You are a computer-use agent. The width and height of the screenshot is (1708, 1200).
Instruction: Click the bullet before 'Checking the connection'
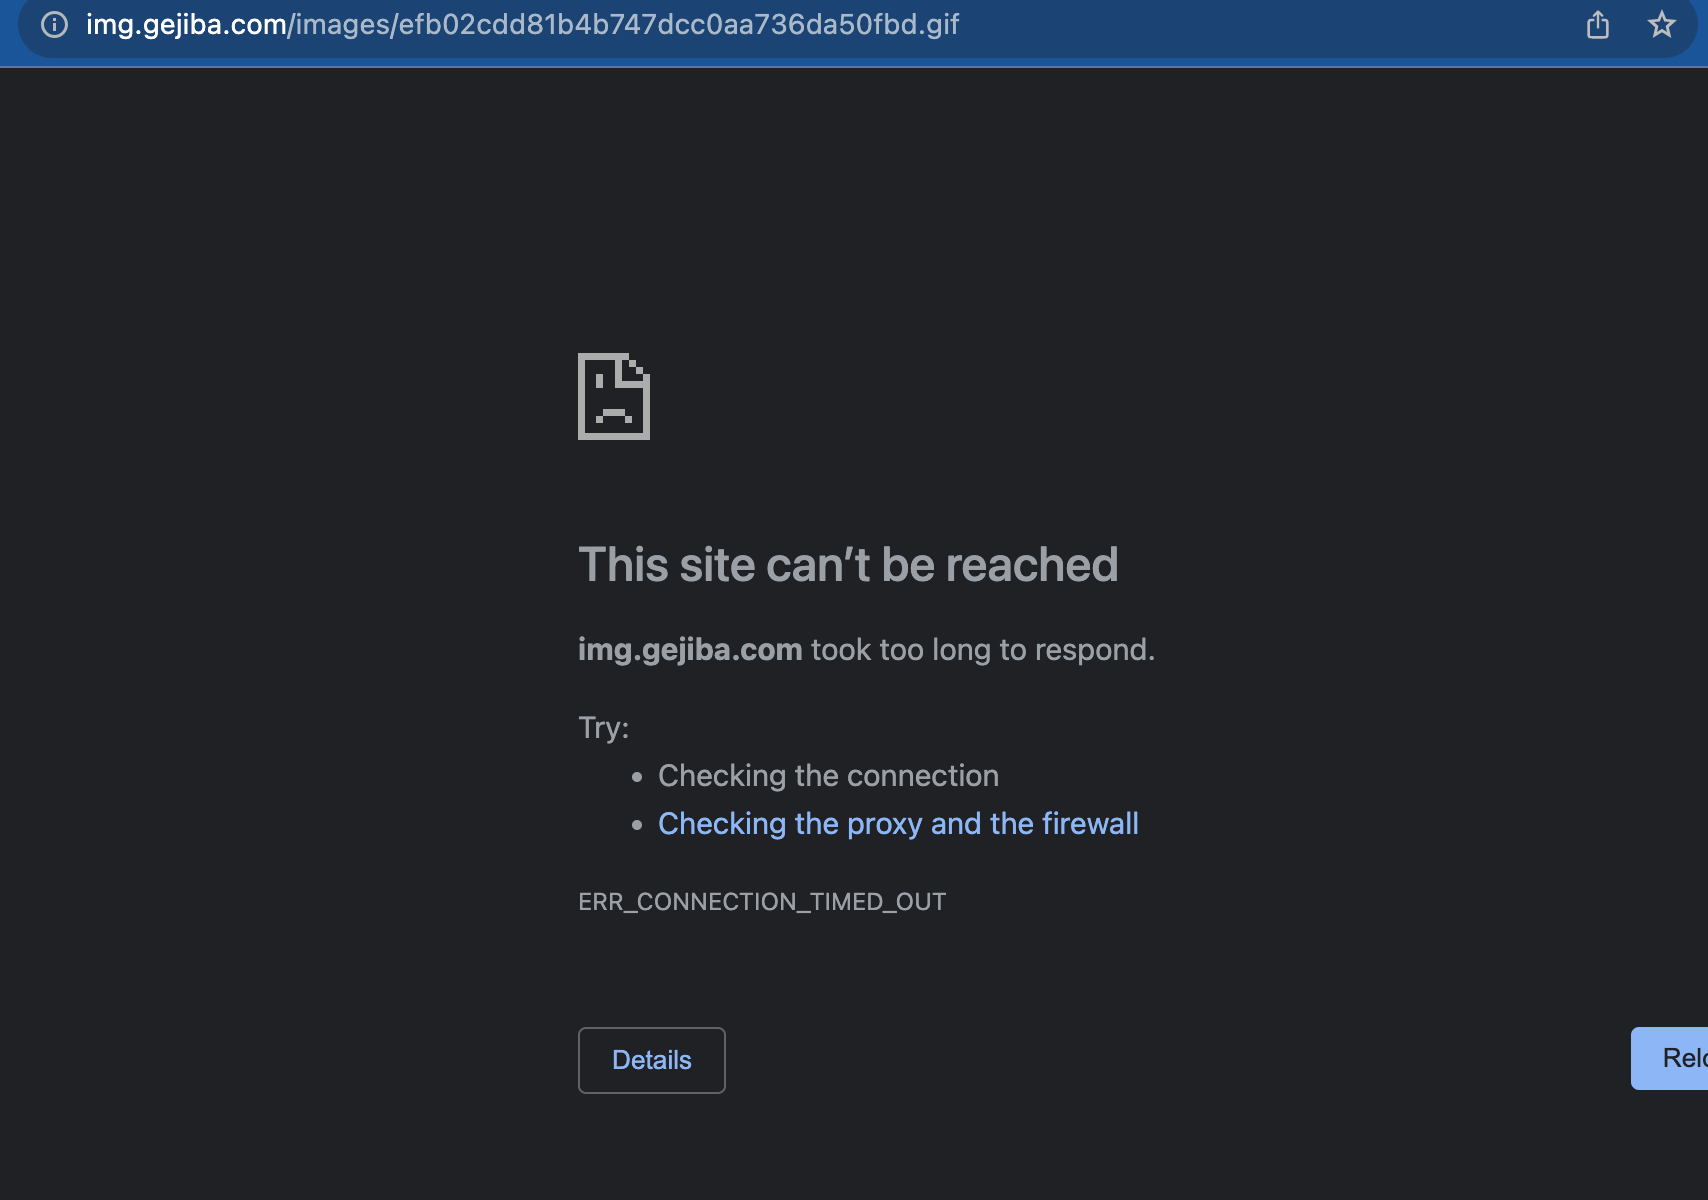[x=637, y=777]
